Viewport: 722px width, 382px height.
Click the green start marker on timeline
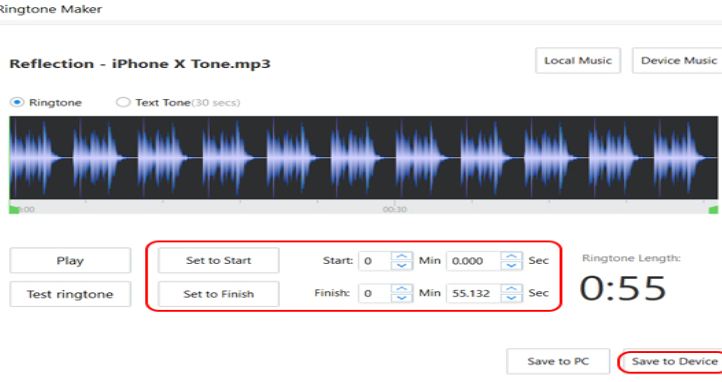14,210
